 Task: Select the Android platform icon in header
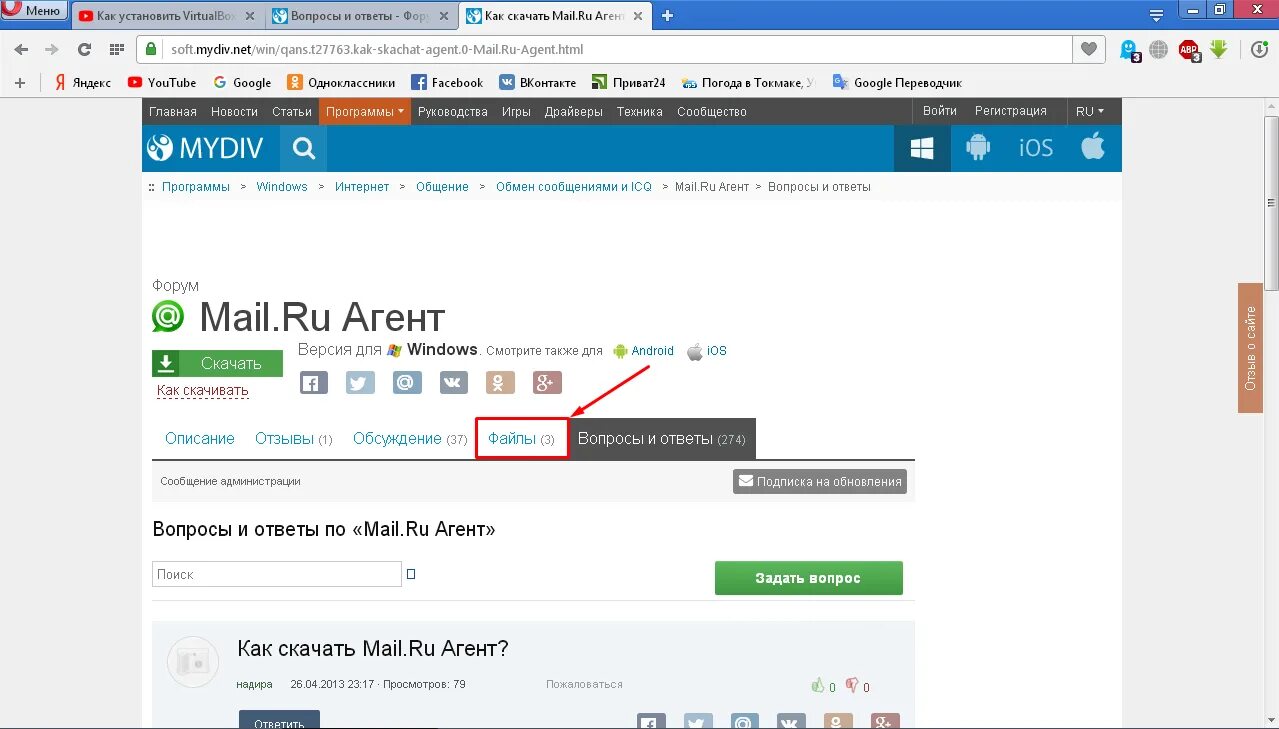pyautogui.click(x=978, y=148)
